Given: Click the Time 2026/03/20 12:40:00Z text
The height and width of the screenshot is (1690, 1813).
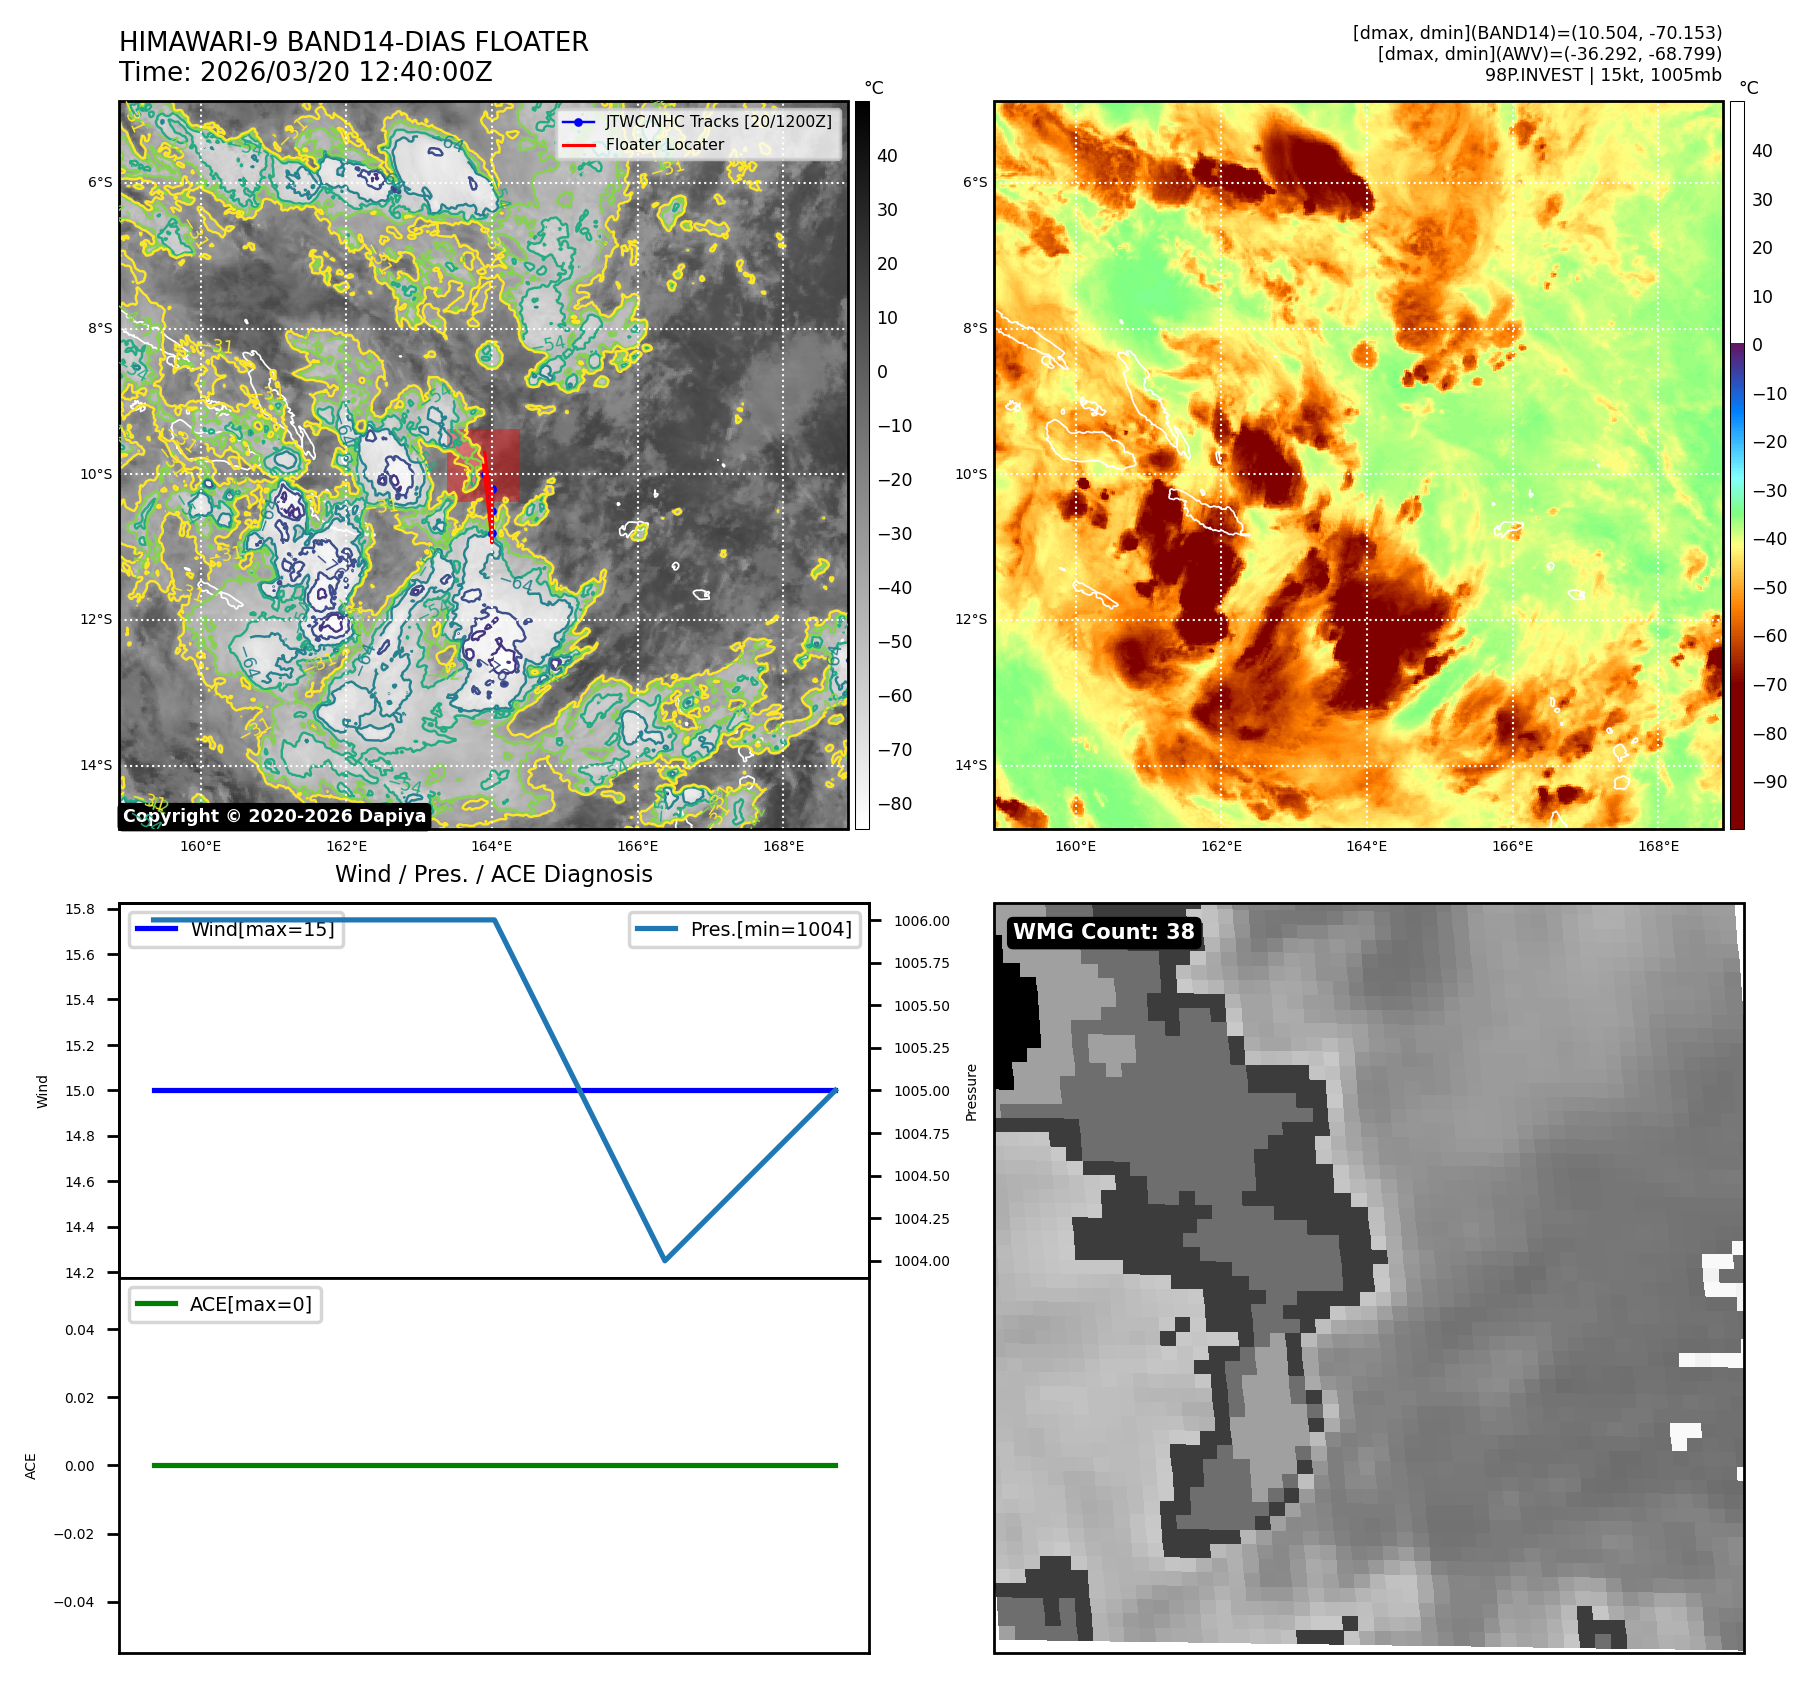Looking at the screenshot, I should (305, 72).
